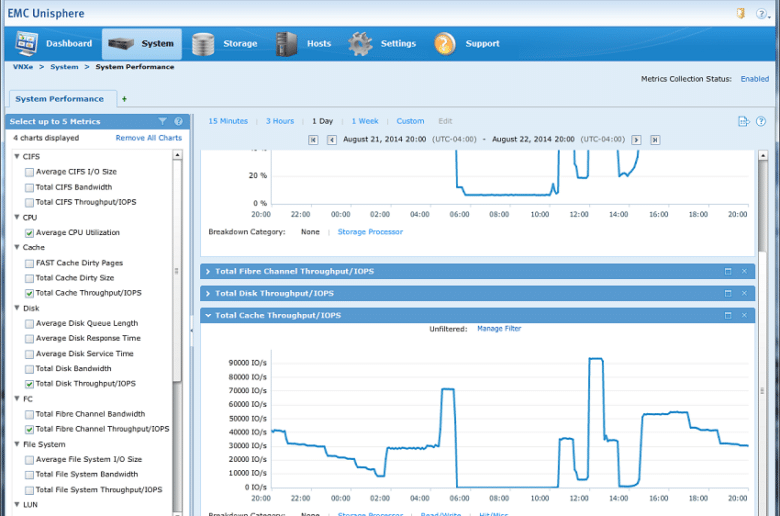Collapse the CPU metric group

17,217
